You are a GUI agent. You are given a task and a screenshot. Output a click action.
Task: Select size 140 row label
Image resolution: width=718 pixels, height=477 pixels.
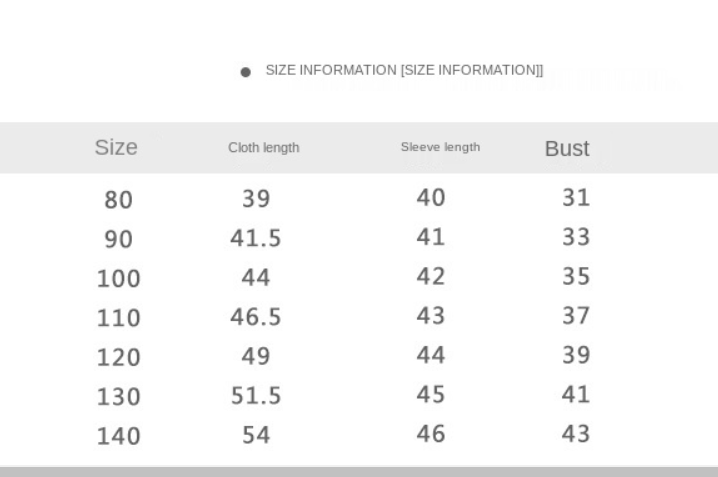click(x=119, y=436)
